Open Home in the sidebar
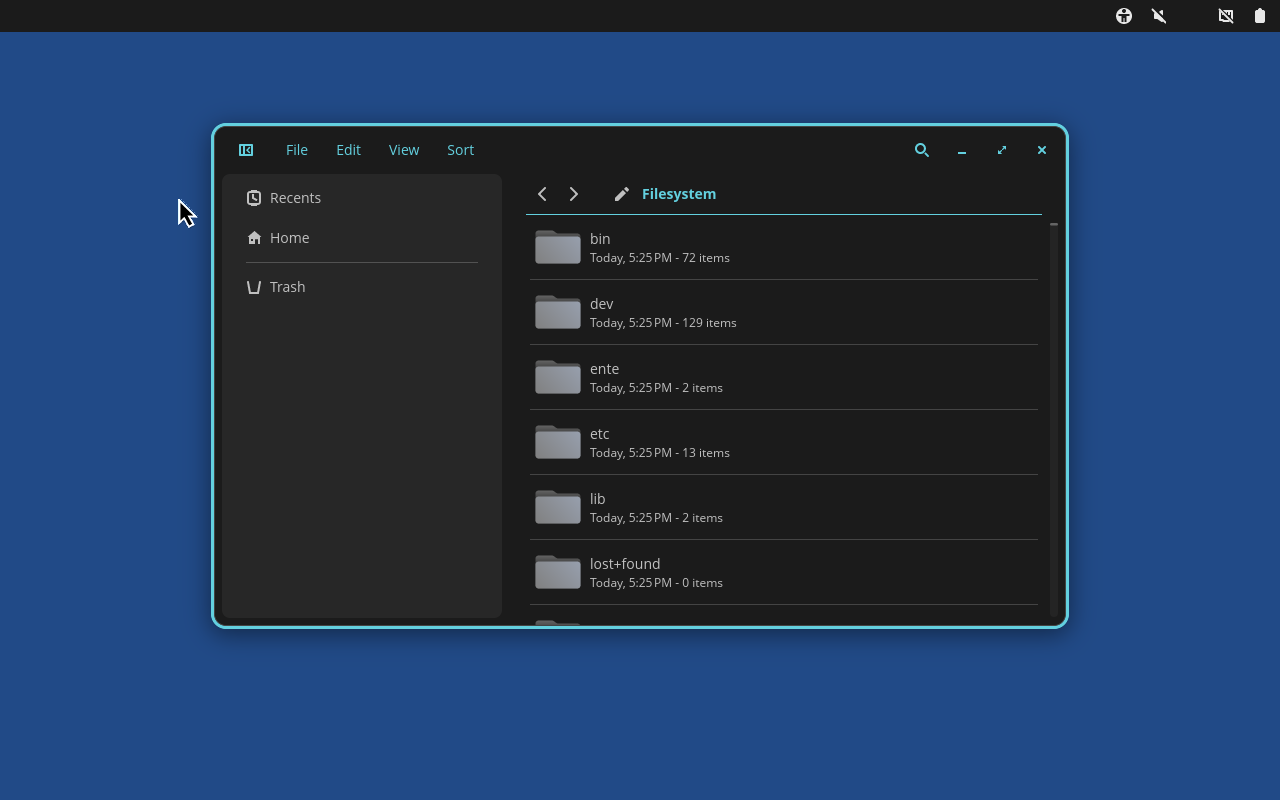 pyautogui.click(x=362, y=238)
